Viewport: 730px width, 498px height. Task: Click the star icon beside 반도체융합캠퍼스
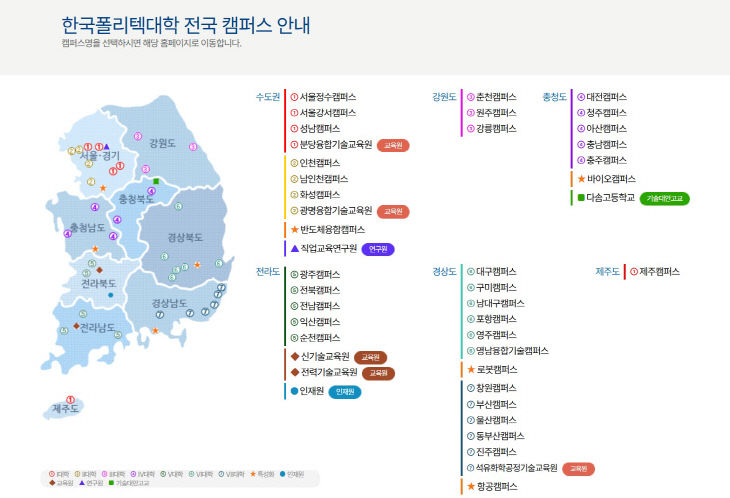(294, 229)
